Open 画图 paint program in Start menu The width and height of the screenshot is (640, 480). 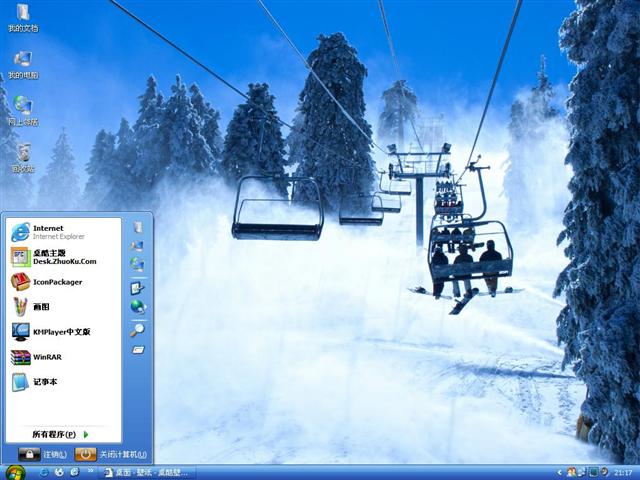click(63, 307)
